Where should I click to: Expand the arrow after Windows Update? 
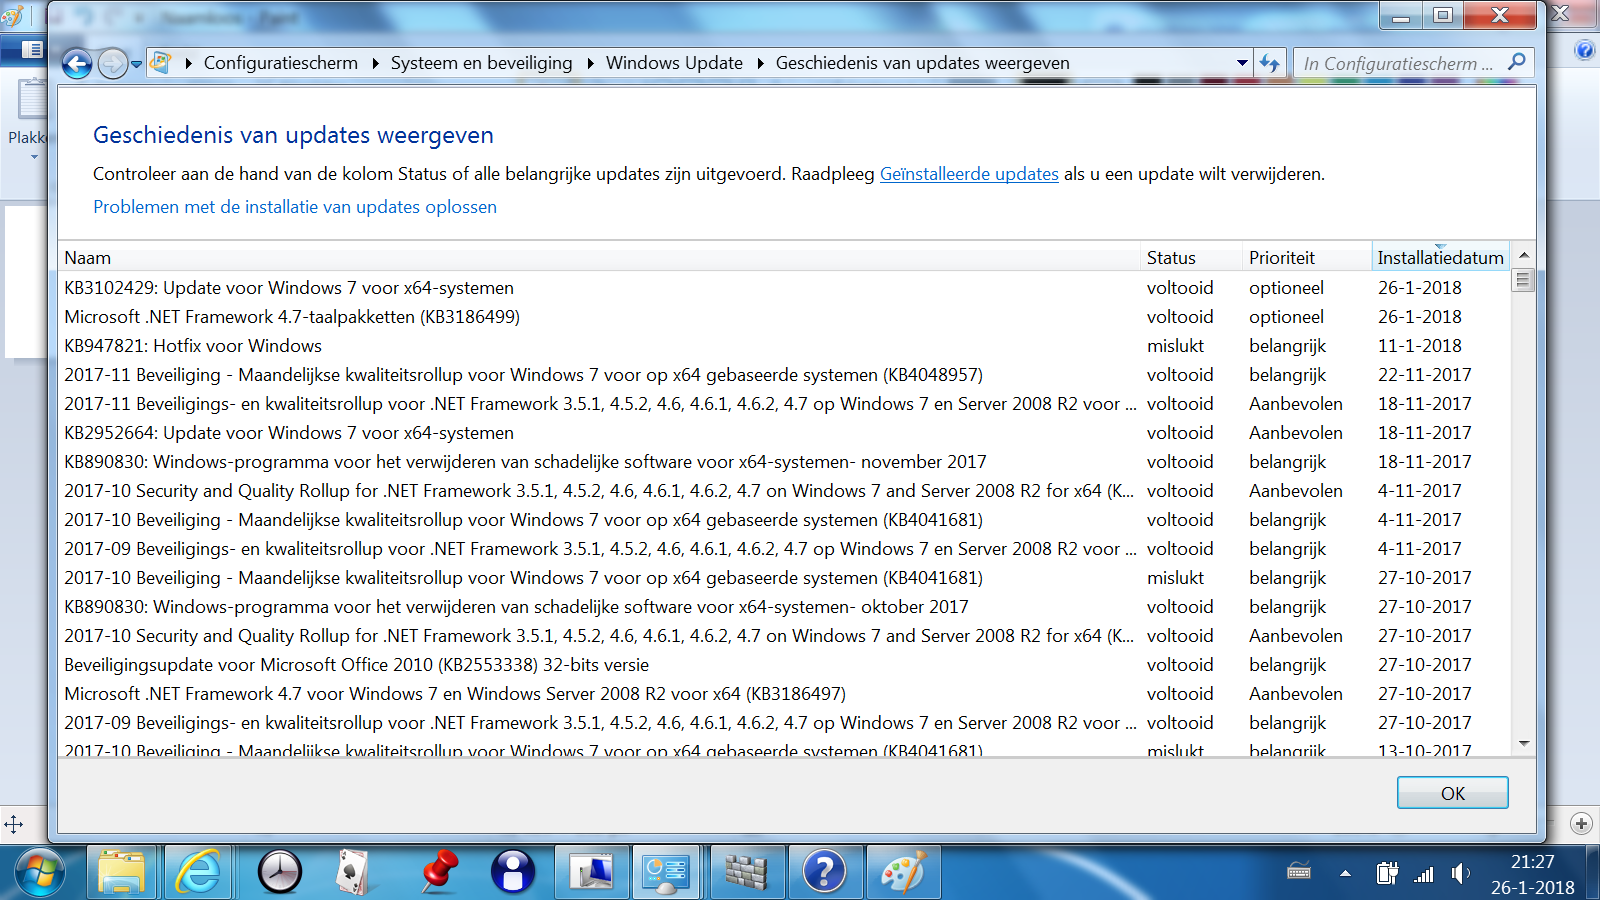760,63
